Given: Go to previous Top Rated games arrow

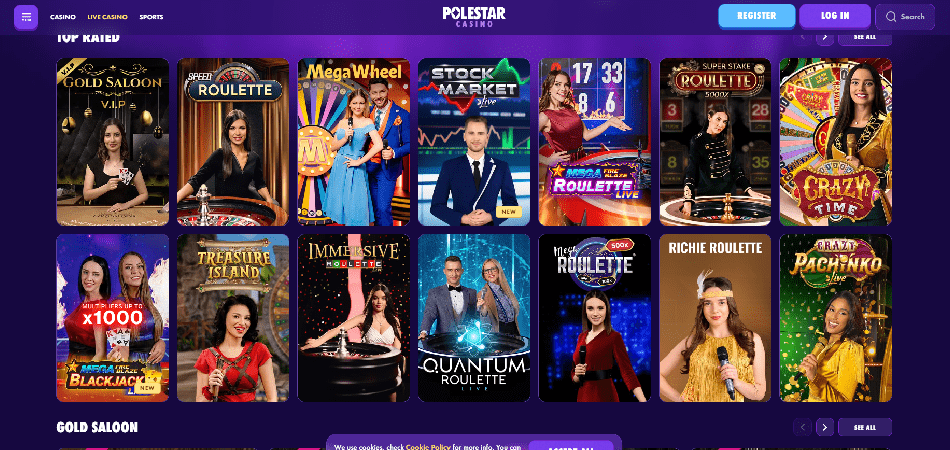Looking at the screenshot, I should coord(803,37).
